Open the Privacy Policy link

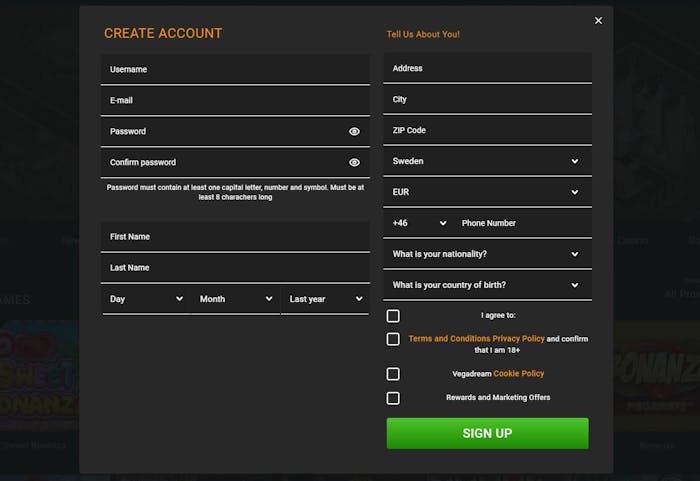(518, 339)
